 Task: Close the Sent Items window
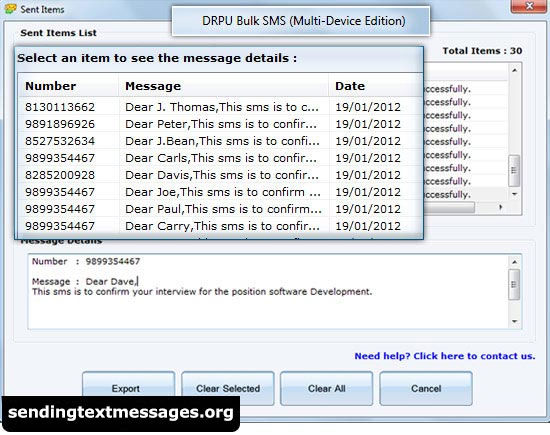coord(529,6)
